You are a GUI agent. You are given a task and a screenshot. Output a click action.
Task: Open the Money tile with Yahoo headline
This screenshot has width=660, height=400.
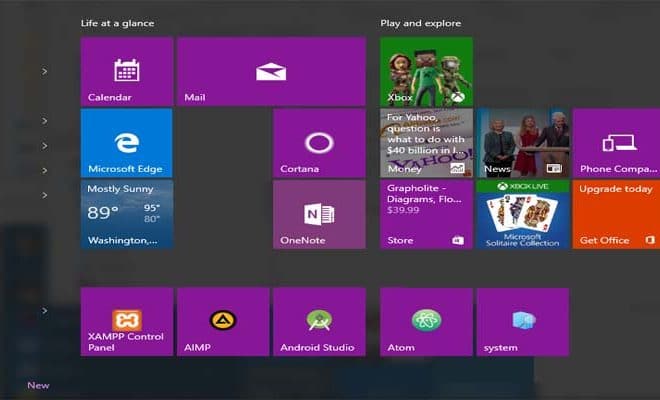click(x=426, y=143)
